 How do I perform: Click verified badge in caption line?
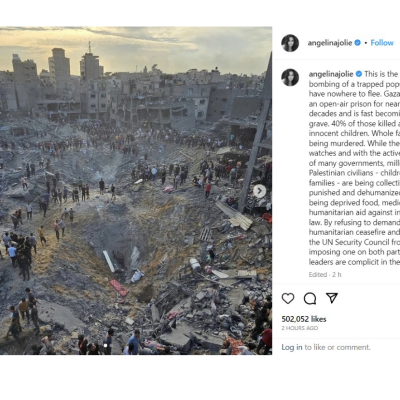tap(359, 74)
